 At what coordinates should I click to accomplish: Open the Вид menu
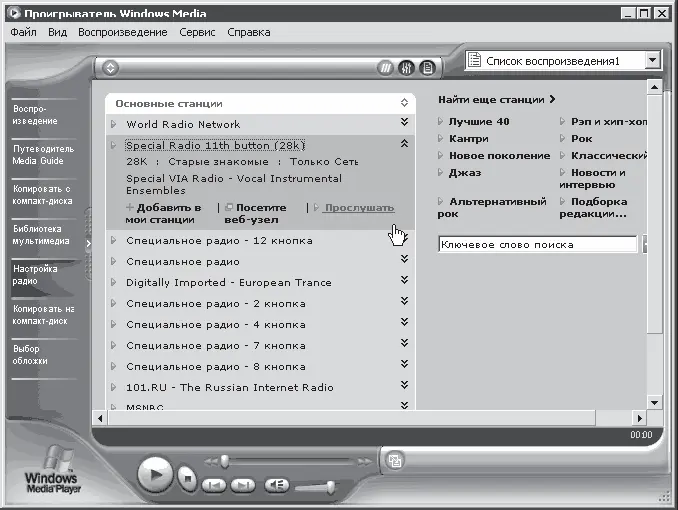[58, 32]
